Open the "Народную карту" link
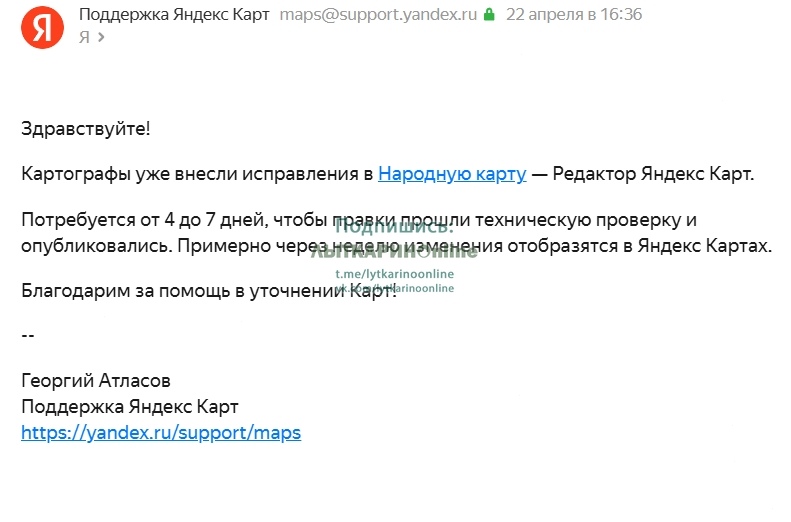The height and width of the screenshot is (522, 791). pyautogui.click(x=451, y=174)
